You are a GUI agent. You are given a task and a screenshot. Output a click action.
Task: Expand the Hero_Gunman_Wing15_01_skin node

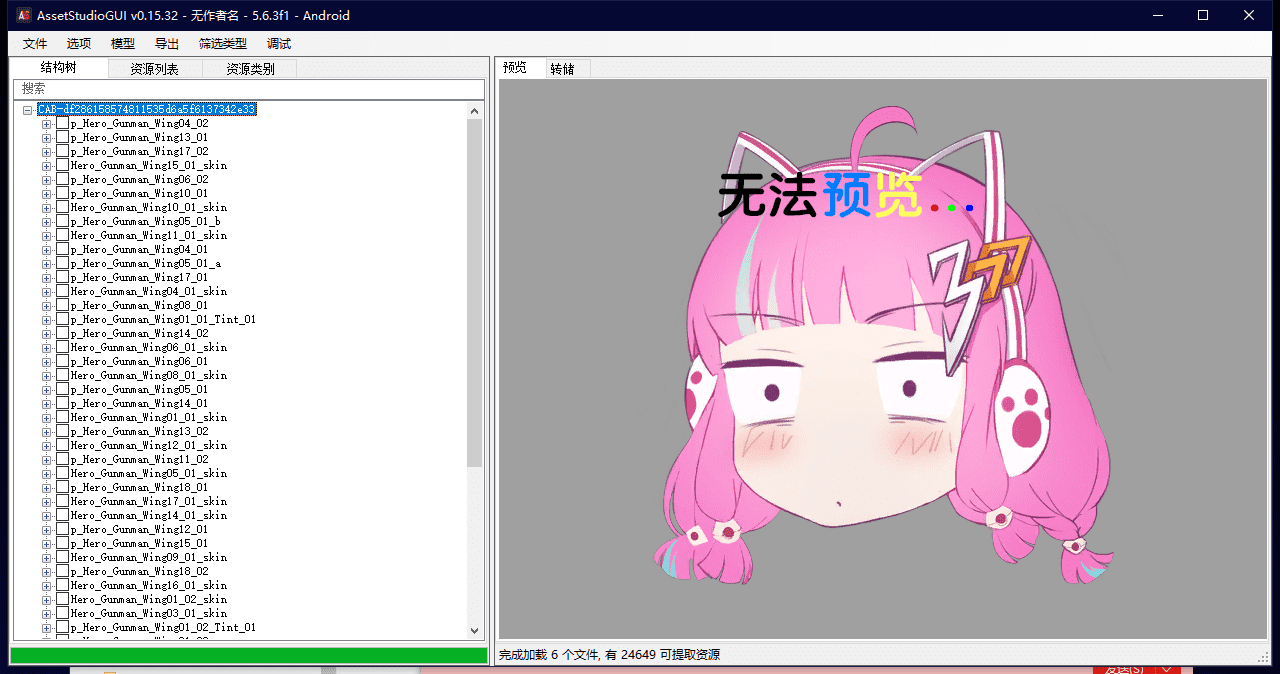46,166
